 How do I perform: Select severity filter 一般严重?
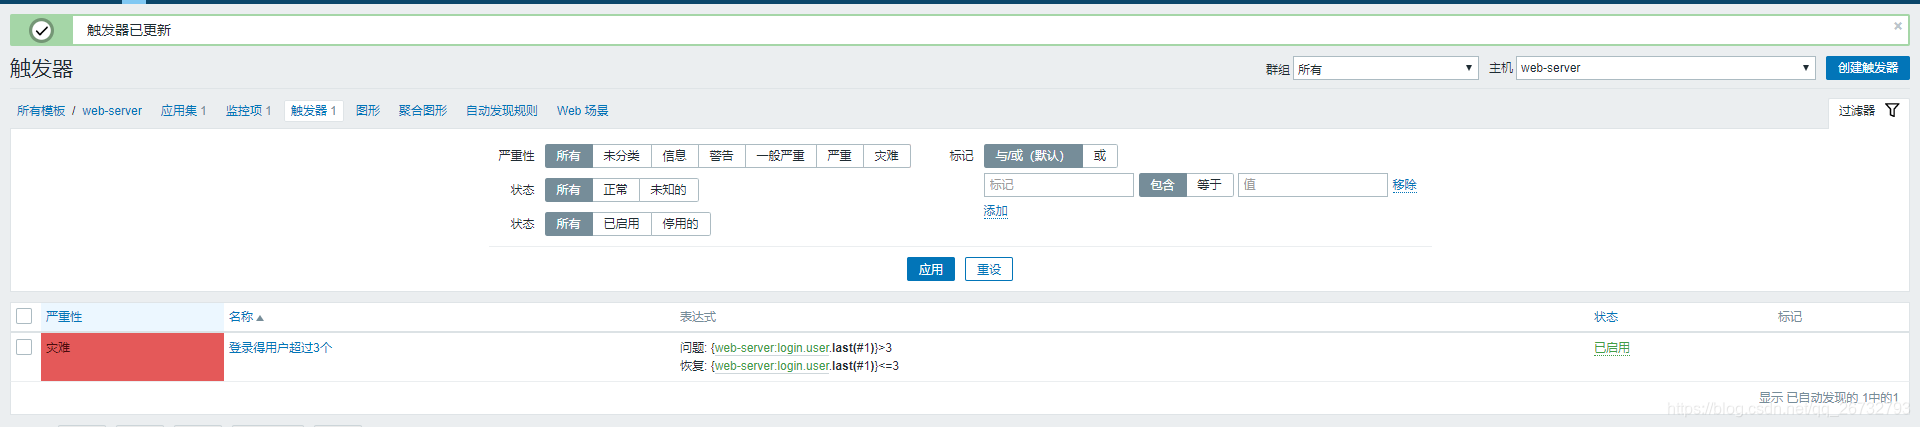coord(780,156)
